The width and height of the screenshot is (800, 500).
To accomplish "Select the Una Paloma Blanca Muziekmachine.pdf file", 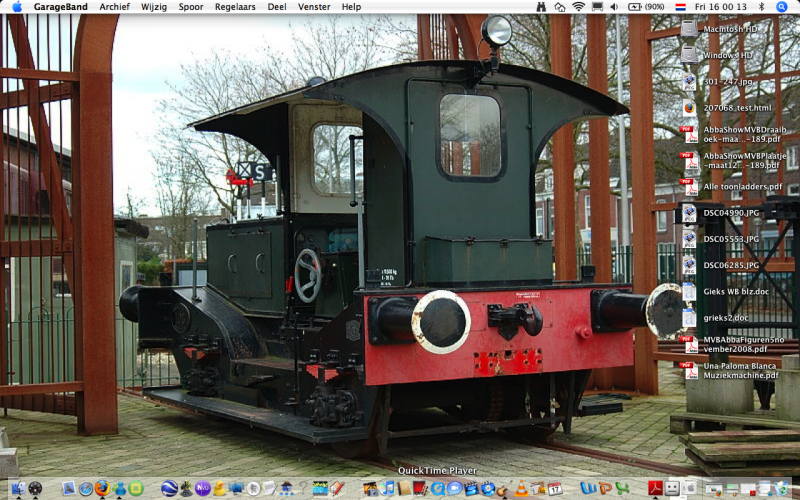I will pos(689,370).
